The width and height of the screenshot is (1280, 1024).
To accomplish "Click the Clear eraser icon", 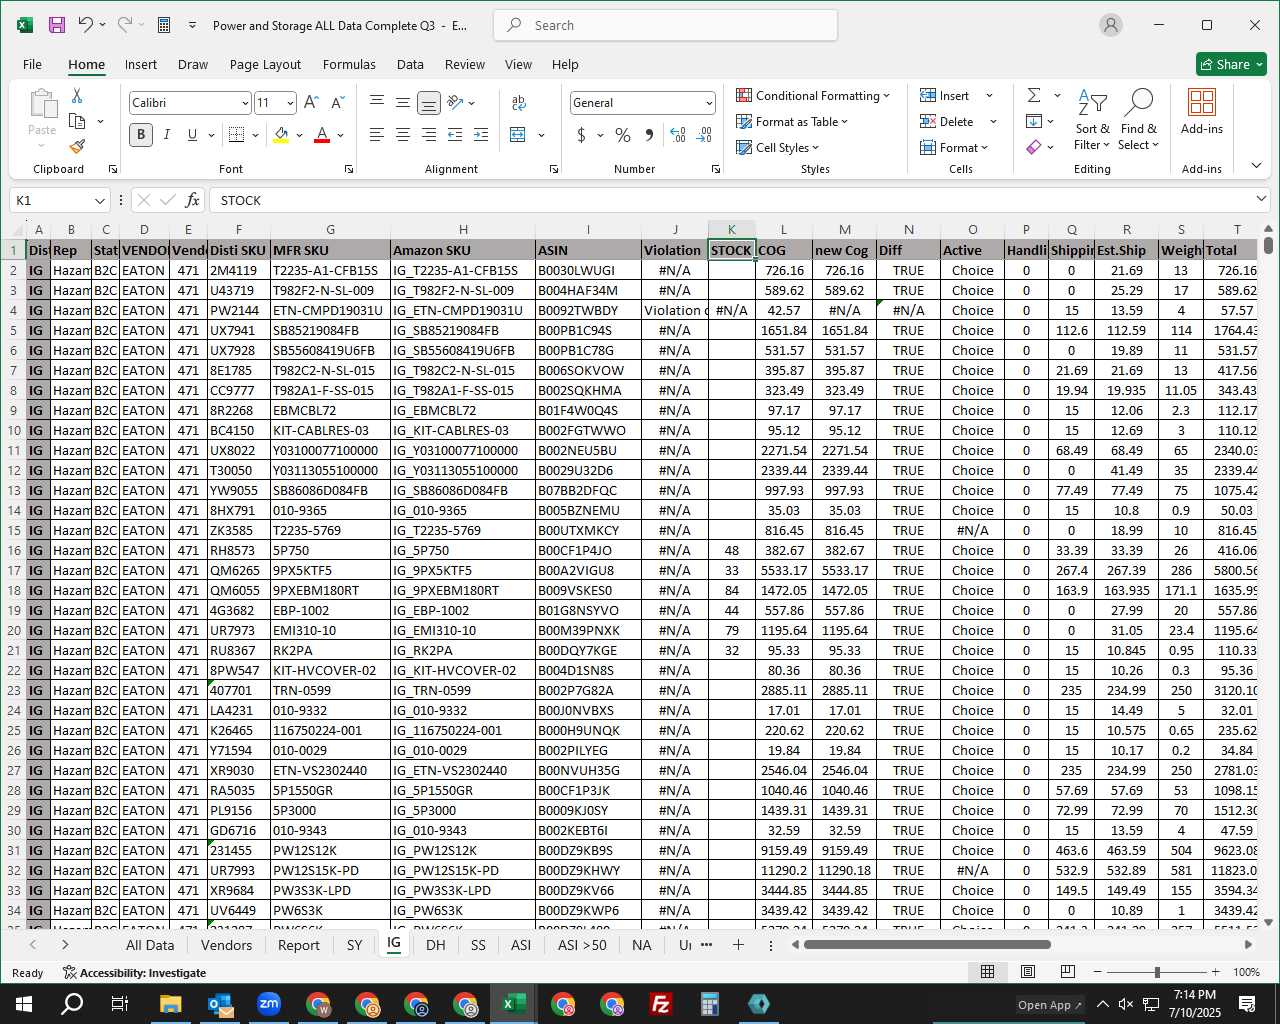I will 1034,147.
